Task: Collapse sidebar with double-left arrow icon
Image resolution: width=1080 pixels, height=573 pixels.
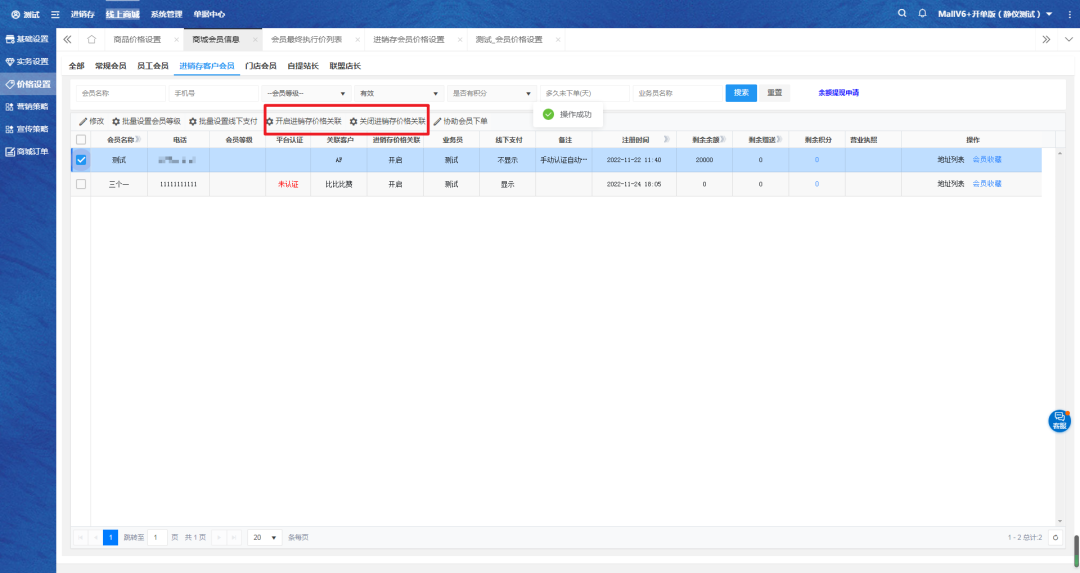Action: (x=67, y=40)
